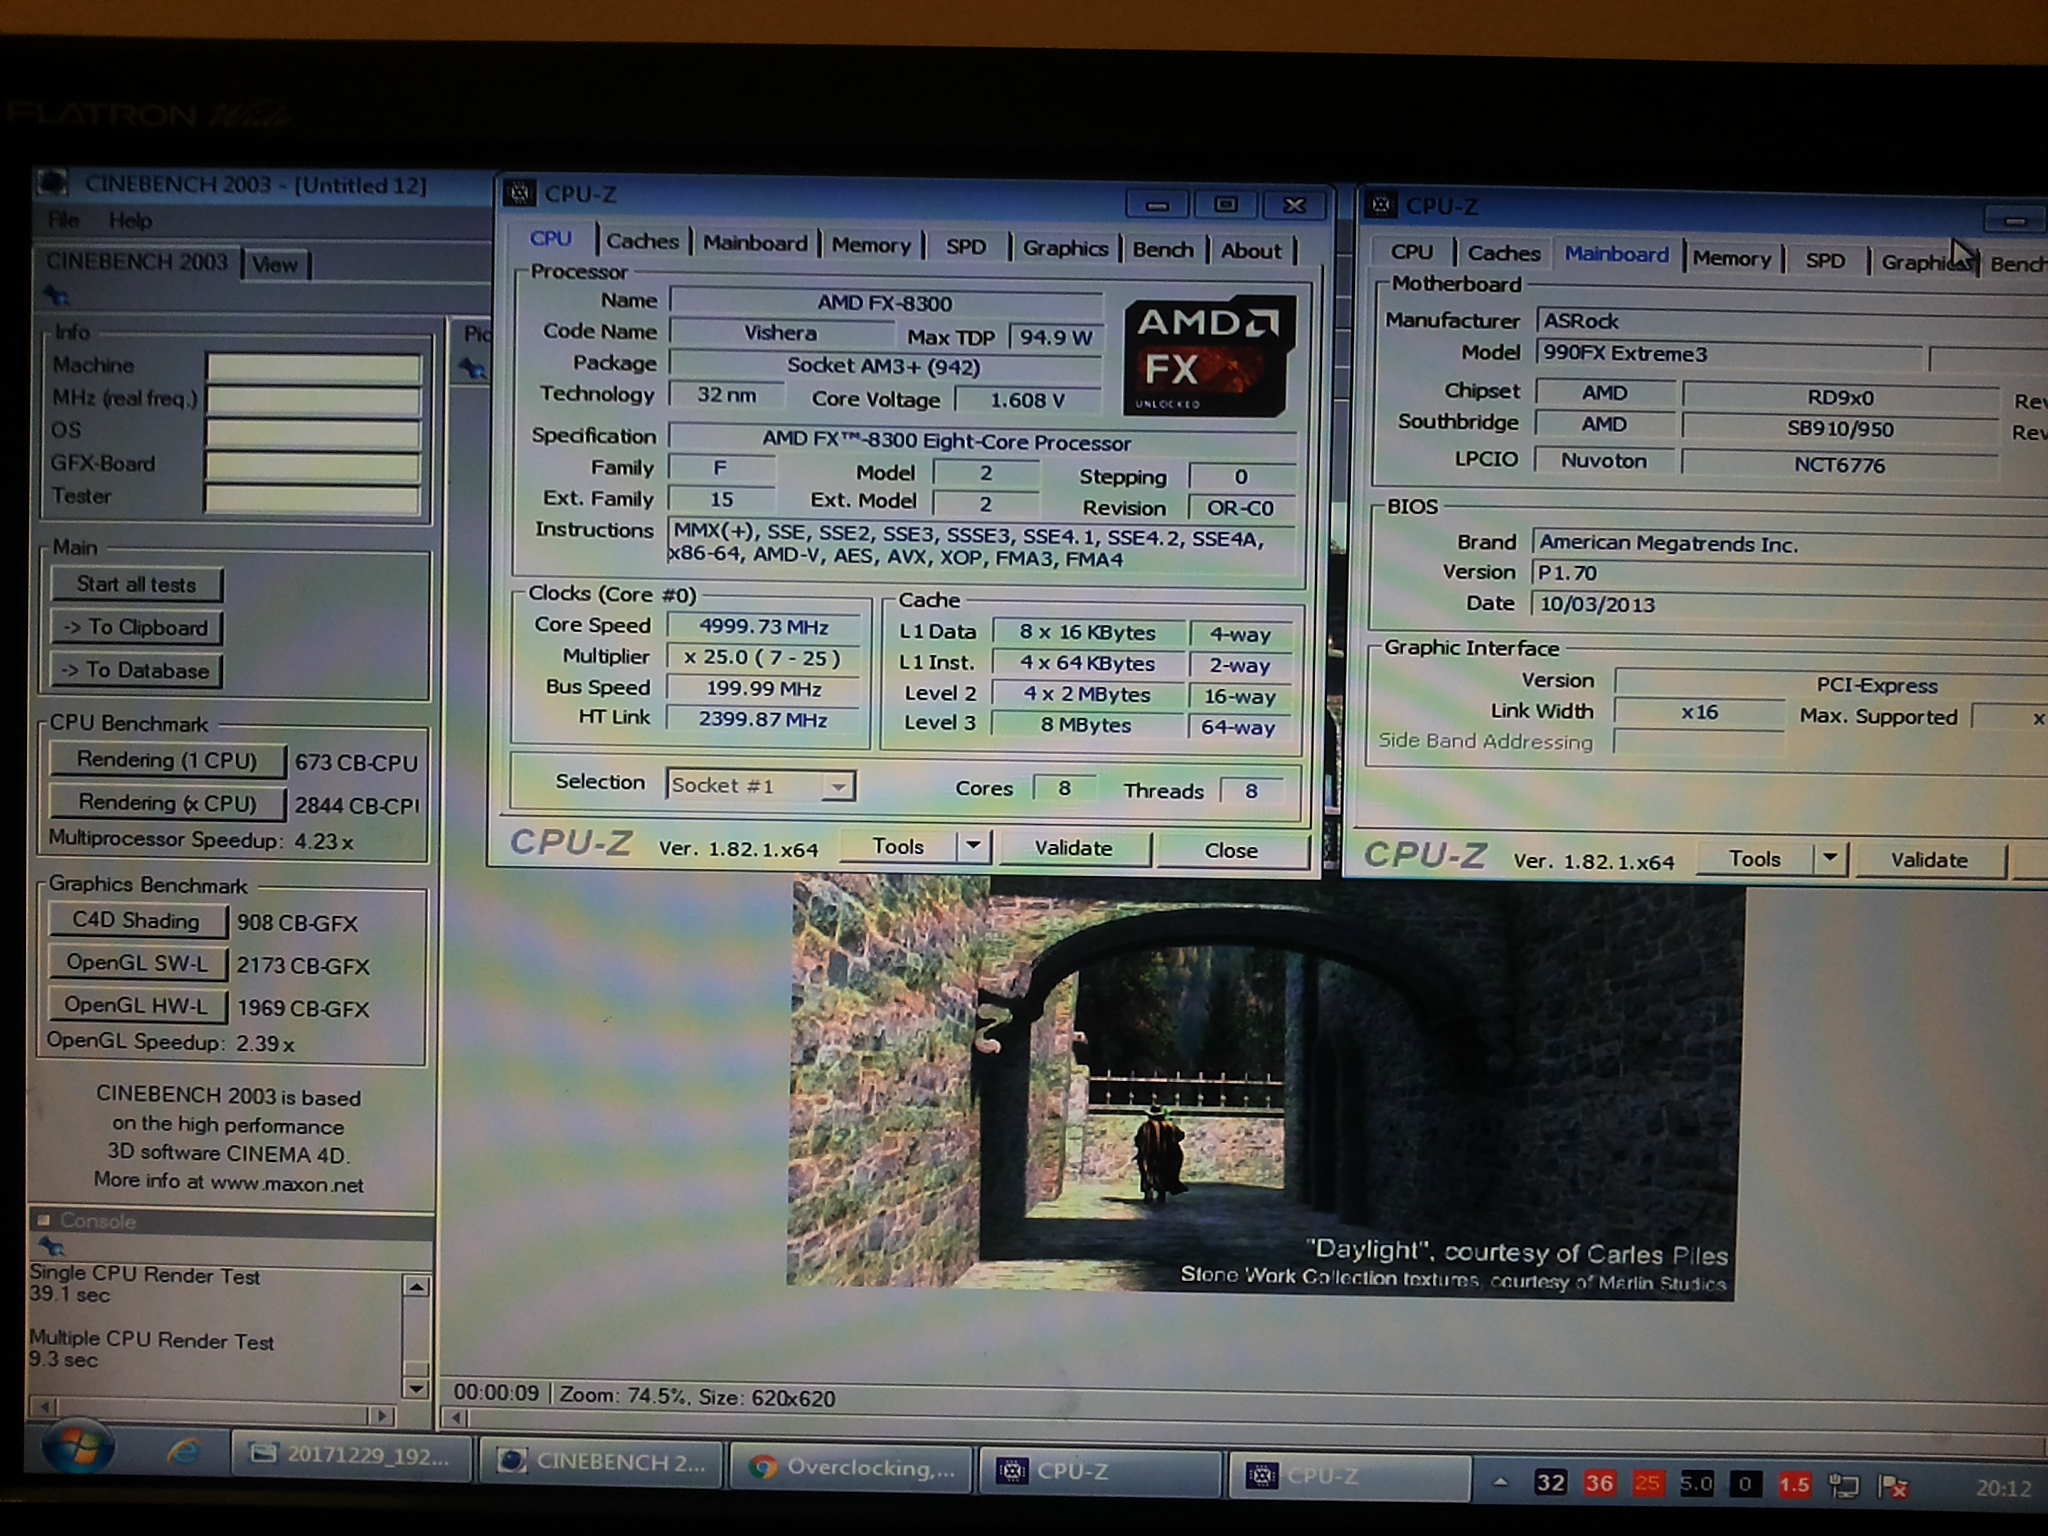
Task: Click the pin icon on the Picture panel
Action: point(472,368)
